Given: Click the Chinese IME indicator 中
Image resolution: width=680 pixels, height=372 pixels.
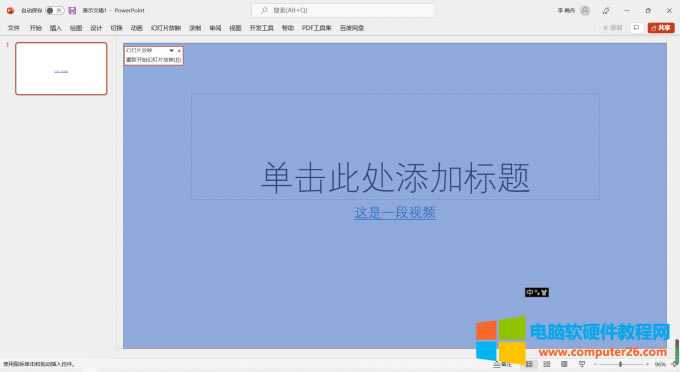Looking at the screenshot, I should [x=530, y=293].
